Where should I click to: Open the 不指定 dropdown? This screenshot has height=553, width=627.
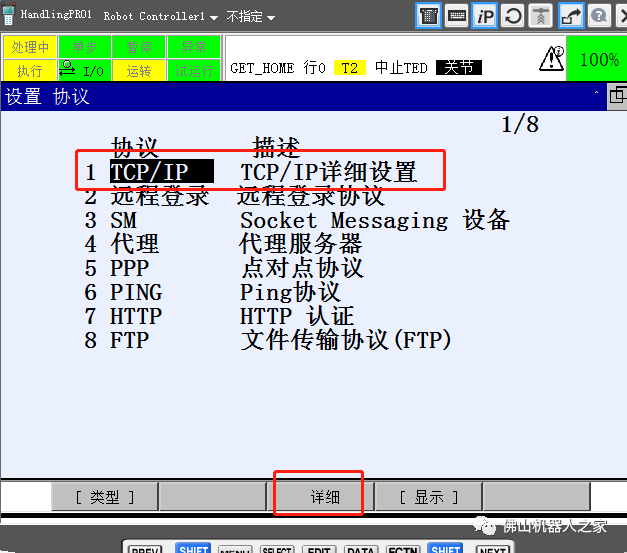[250, 16]
